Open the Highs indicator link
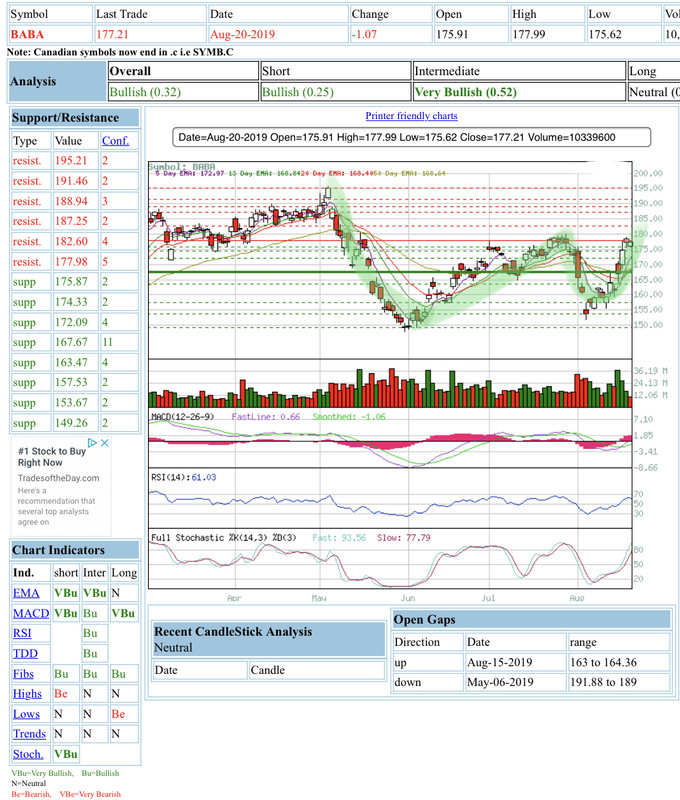Viewport: 680px width, 800px height. coord(28,694)
